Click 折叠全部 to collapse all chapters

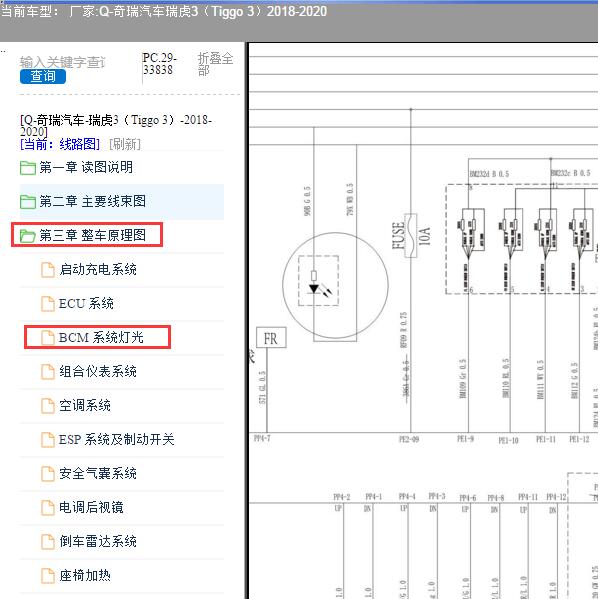pos(216,64)
